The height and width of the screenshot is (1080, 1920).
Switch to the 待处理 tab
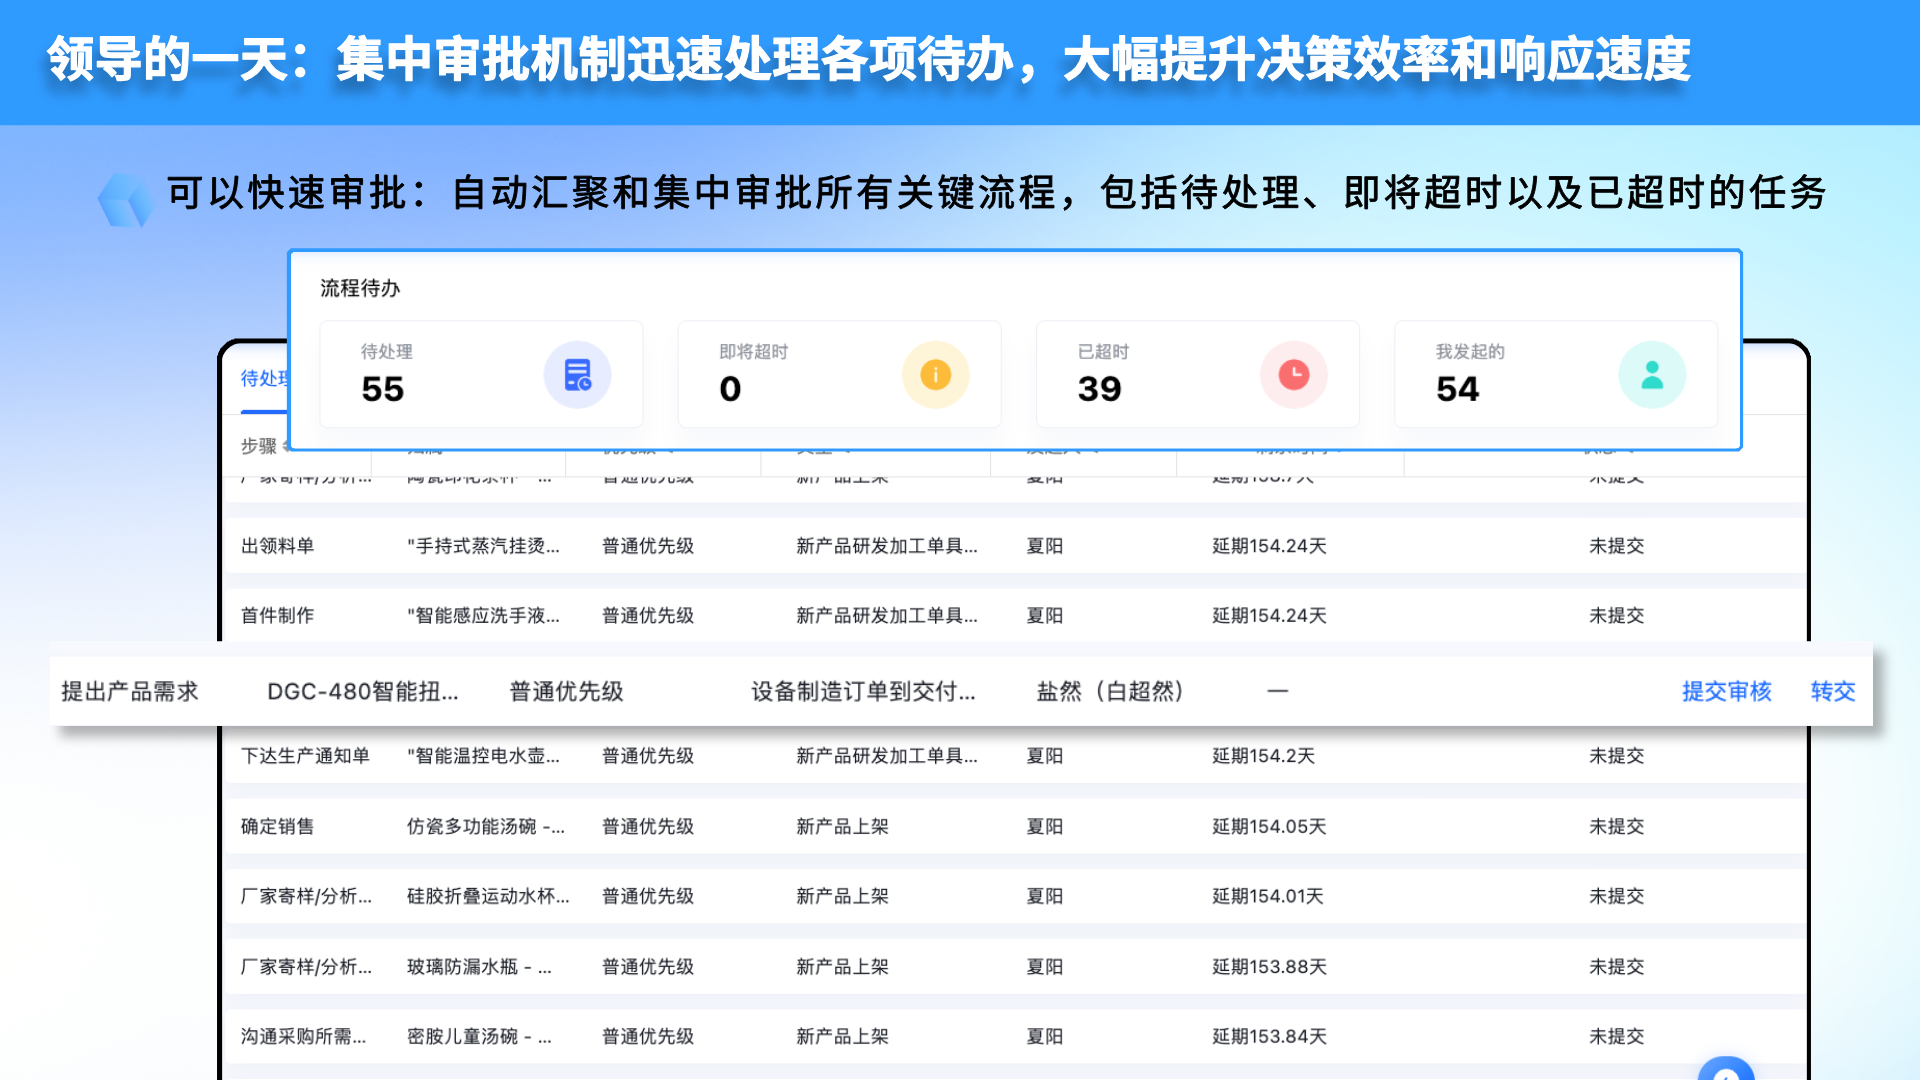(x=264, y=378)
